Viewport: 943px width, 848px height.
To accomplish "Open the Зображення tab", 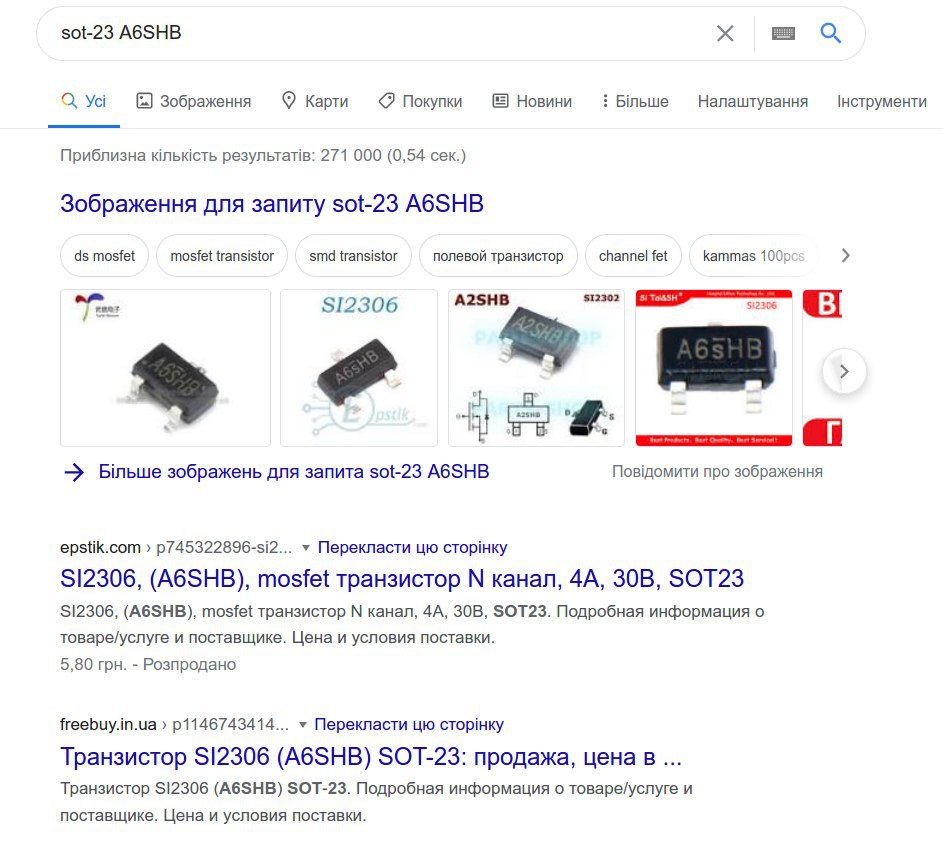I will pos(194,101).
